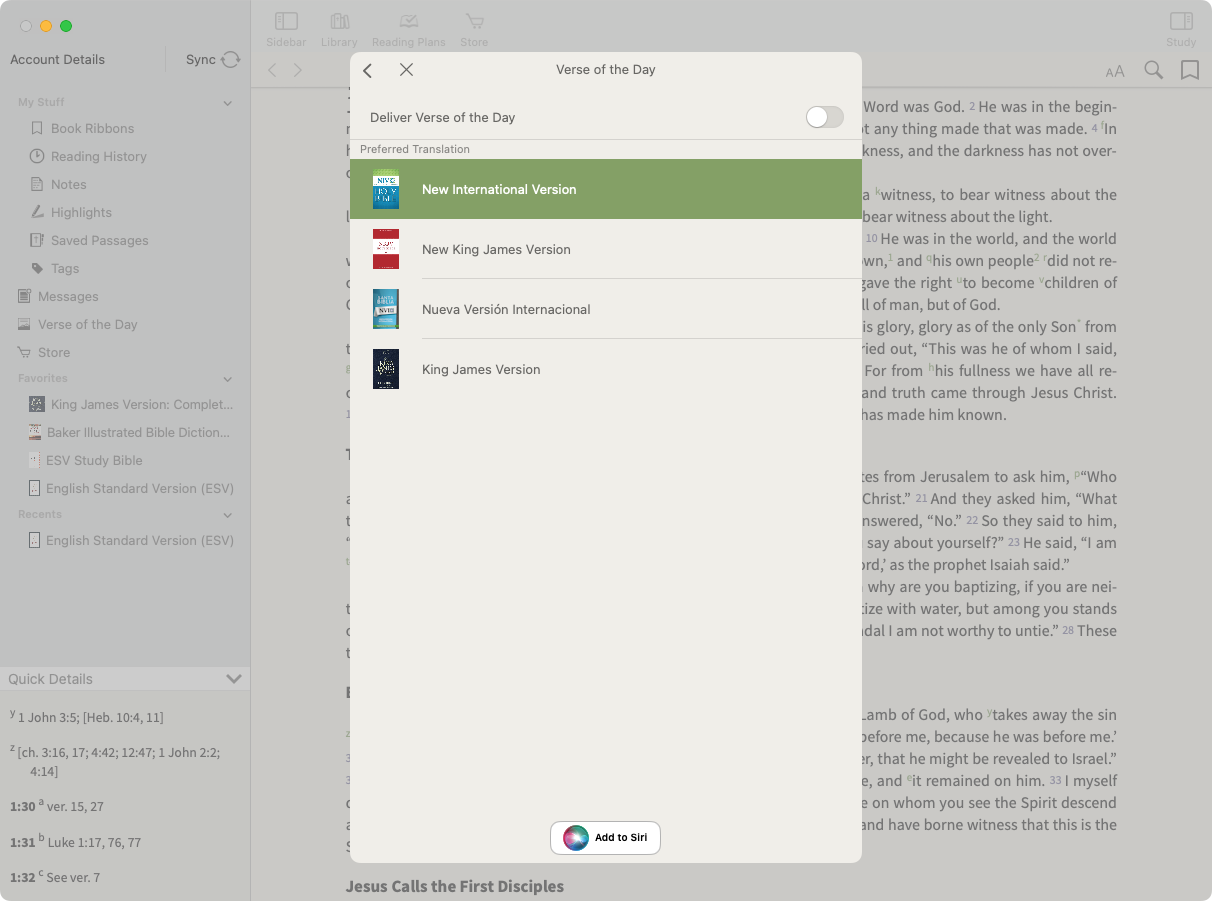Click the NKJV book cover thumbnail

point(386,249)
